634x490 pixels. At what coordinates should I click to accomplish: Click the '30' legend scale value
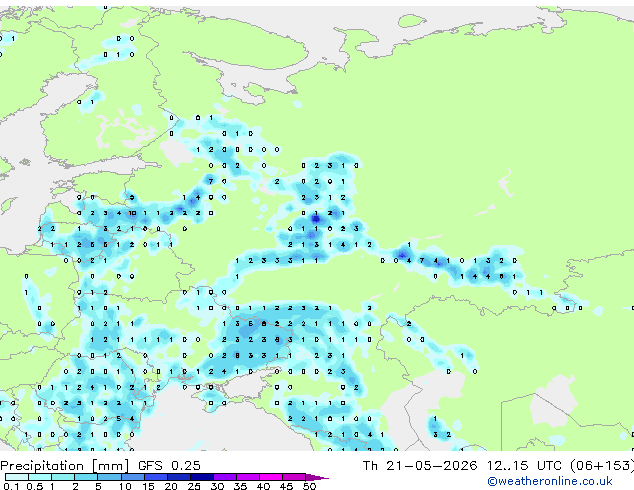(217, 486)
